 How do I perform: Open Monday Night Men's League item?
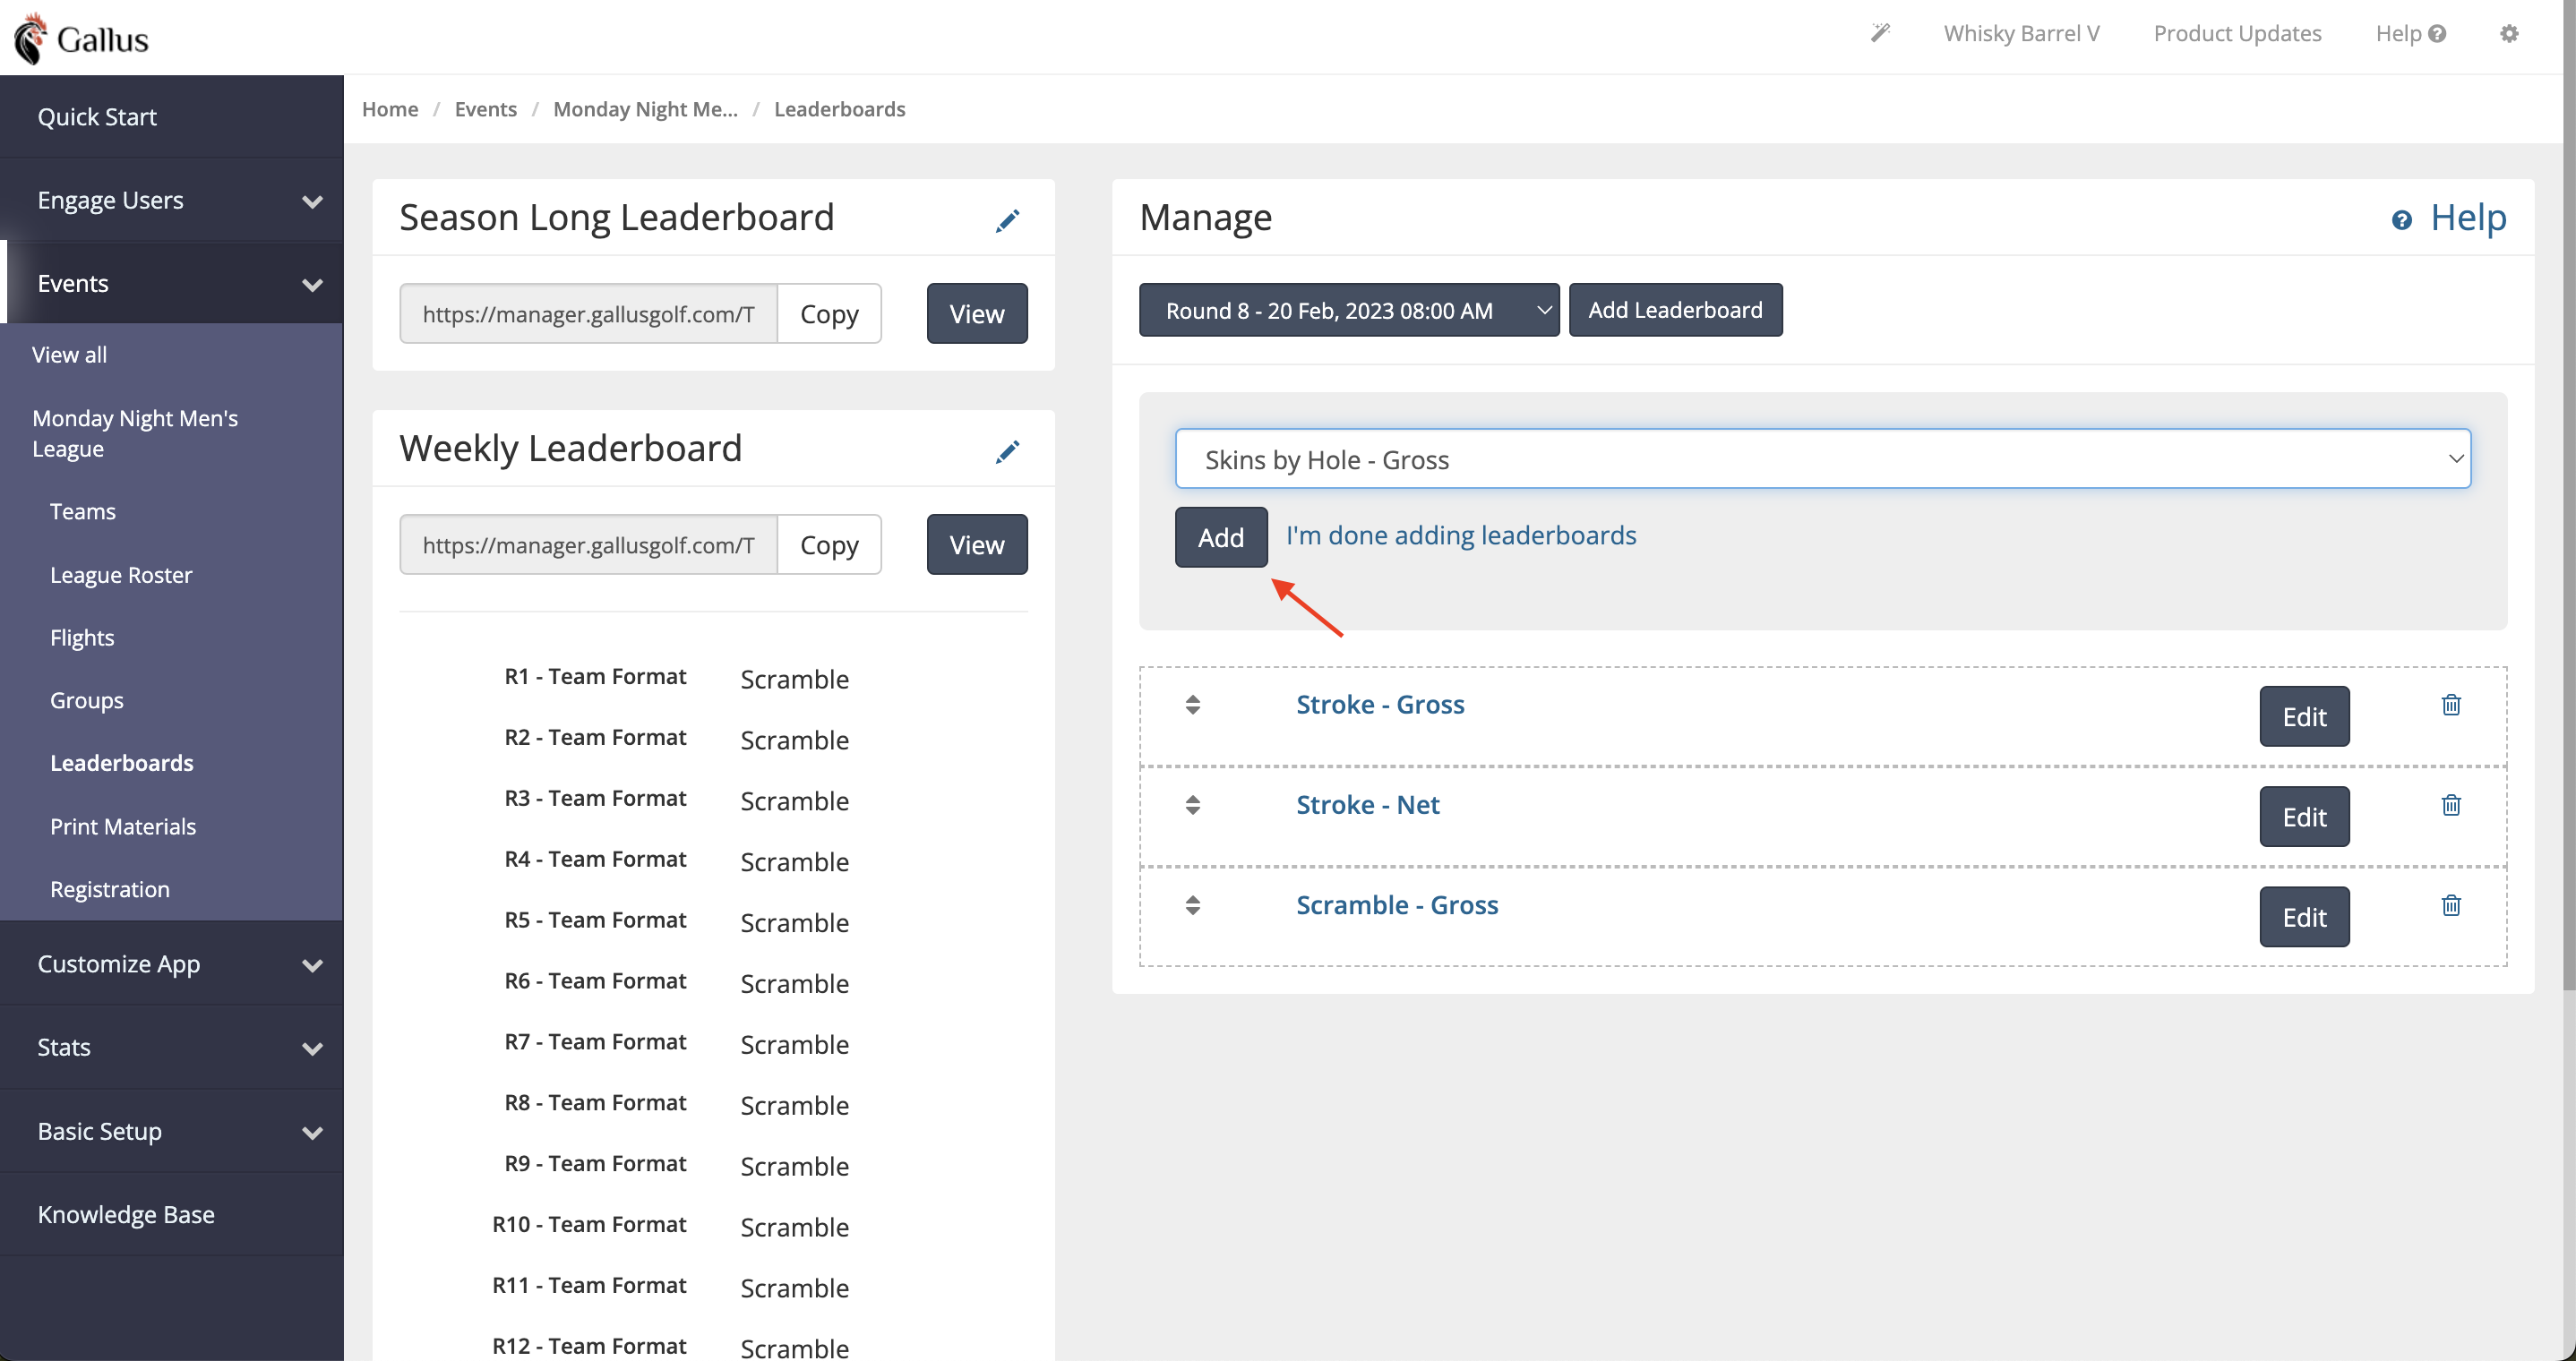[135, 433]
